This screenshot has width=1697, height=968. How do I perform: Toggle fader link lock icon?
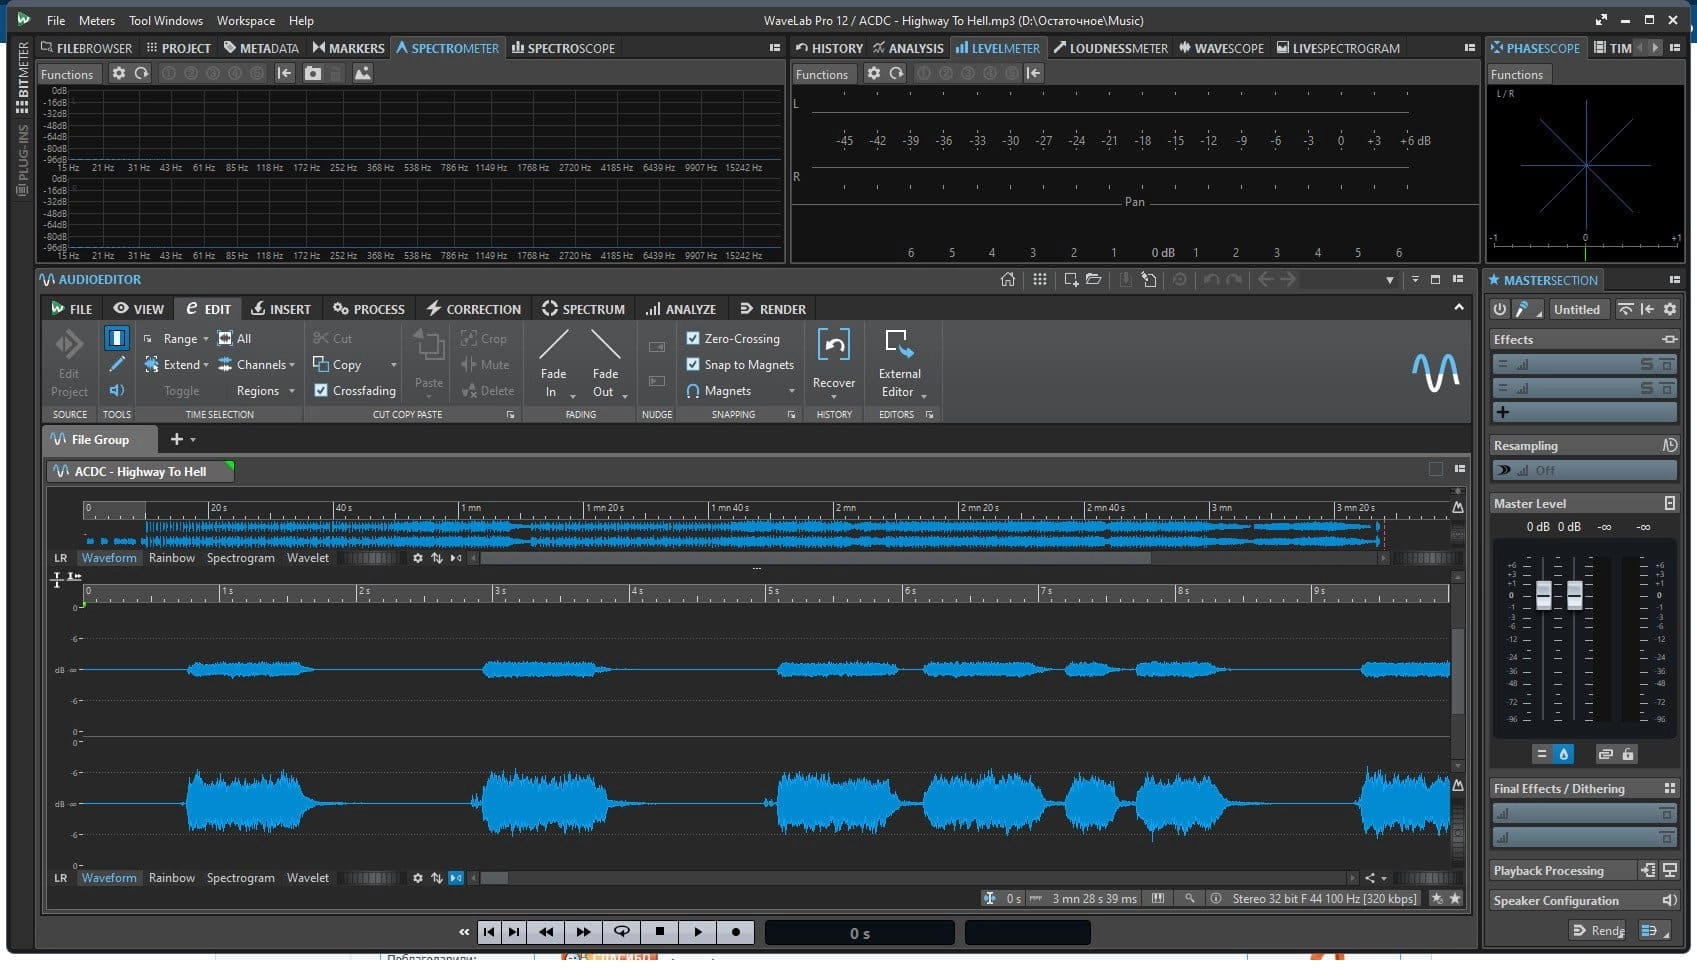(x=1628, y=754)
